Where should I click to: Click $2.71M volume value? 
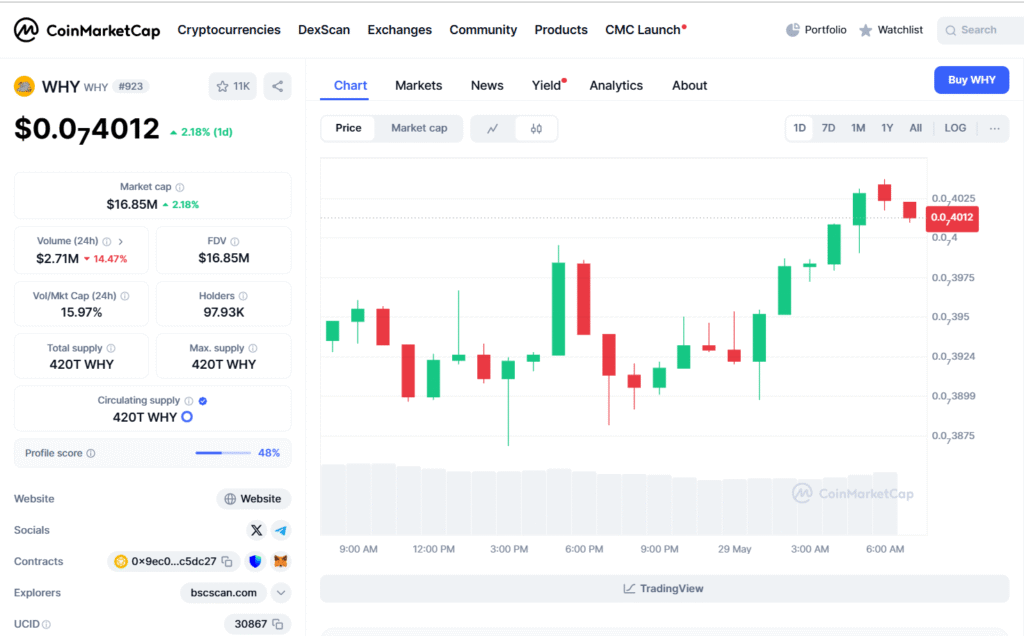57,259
